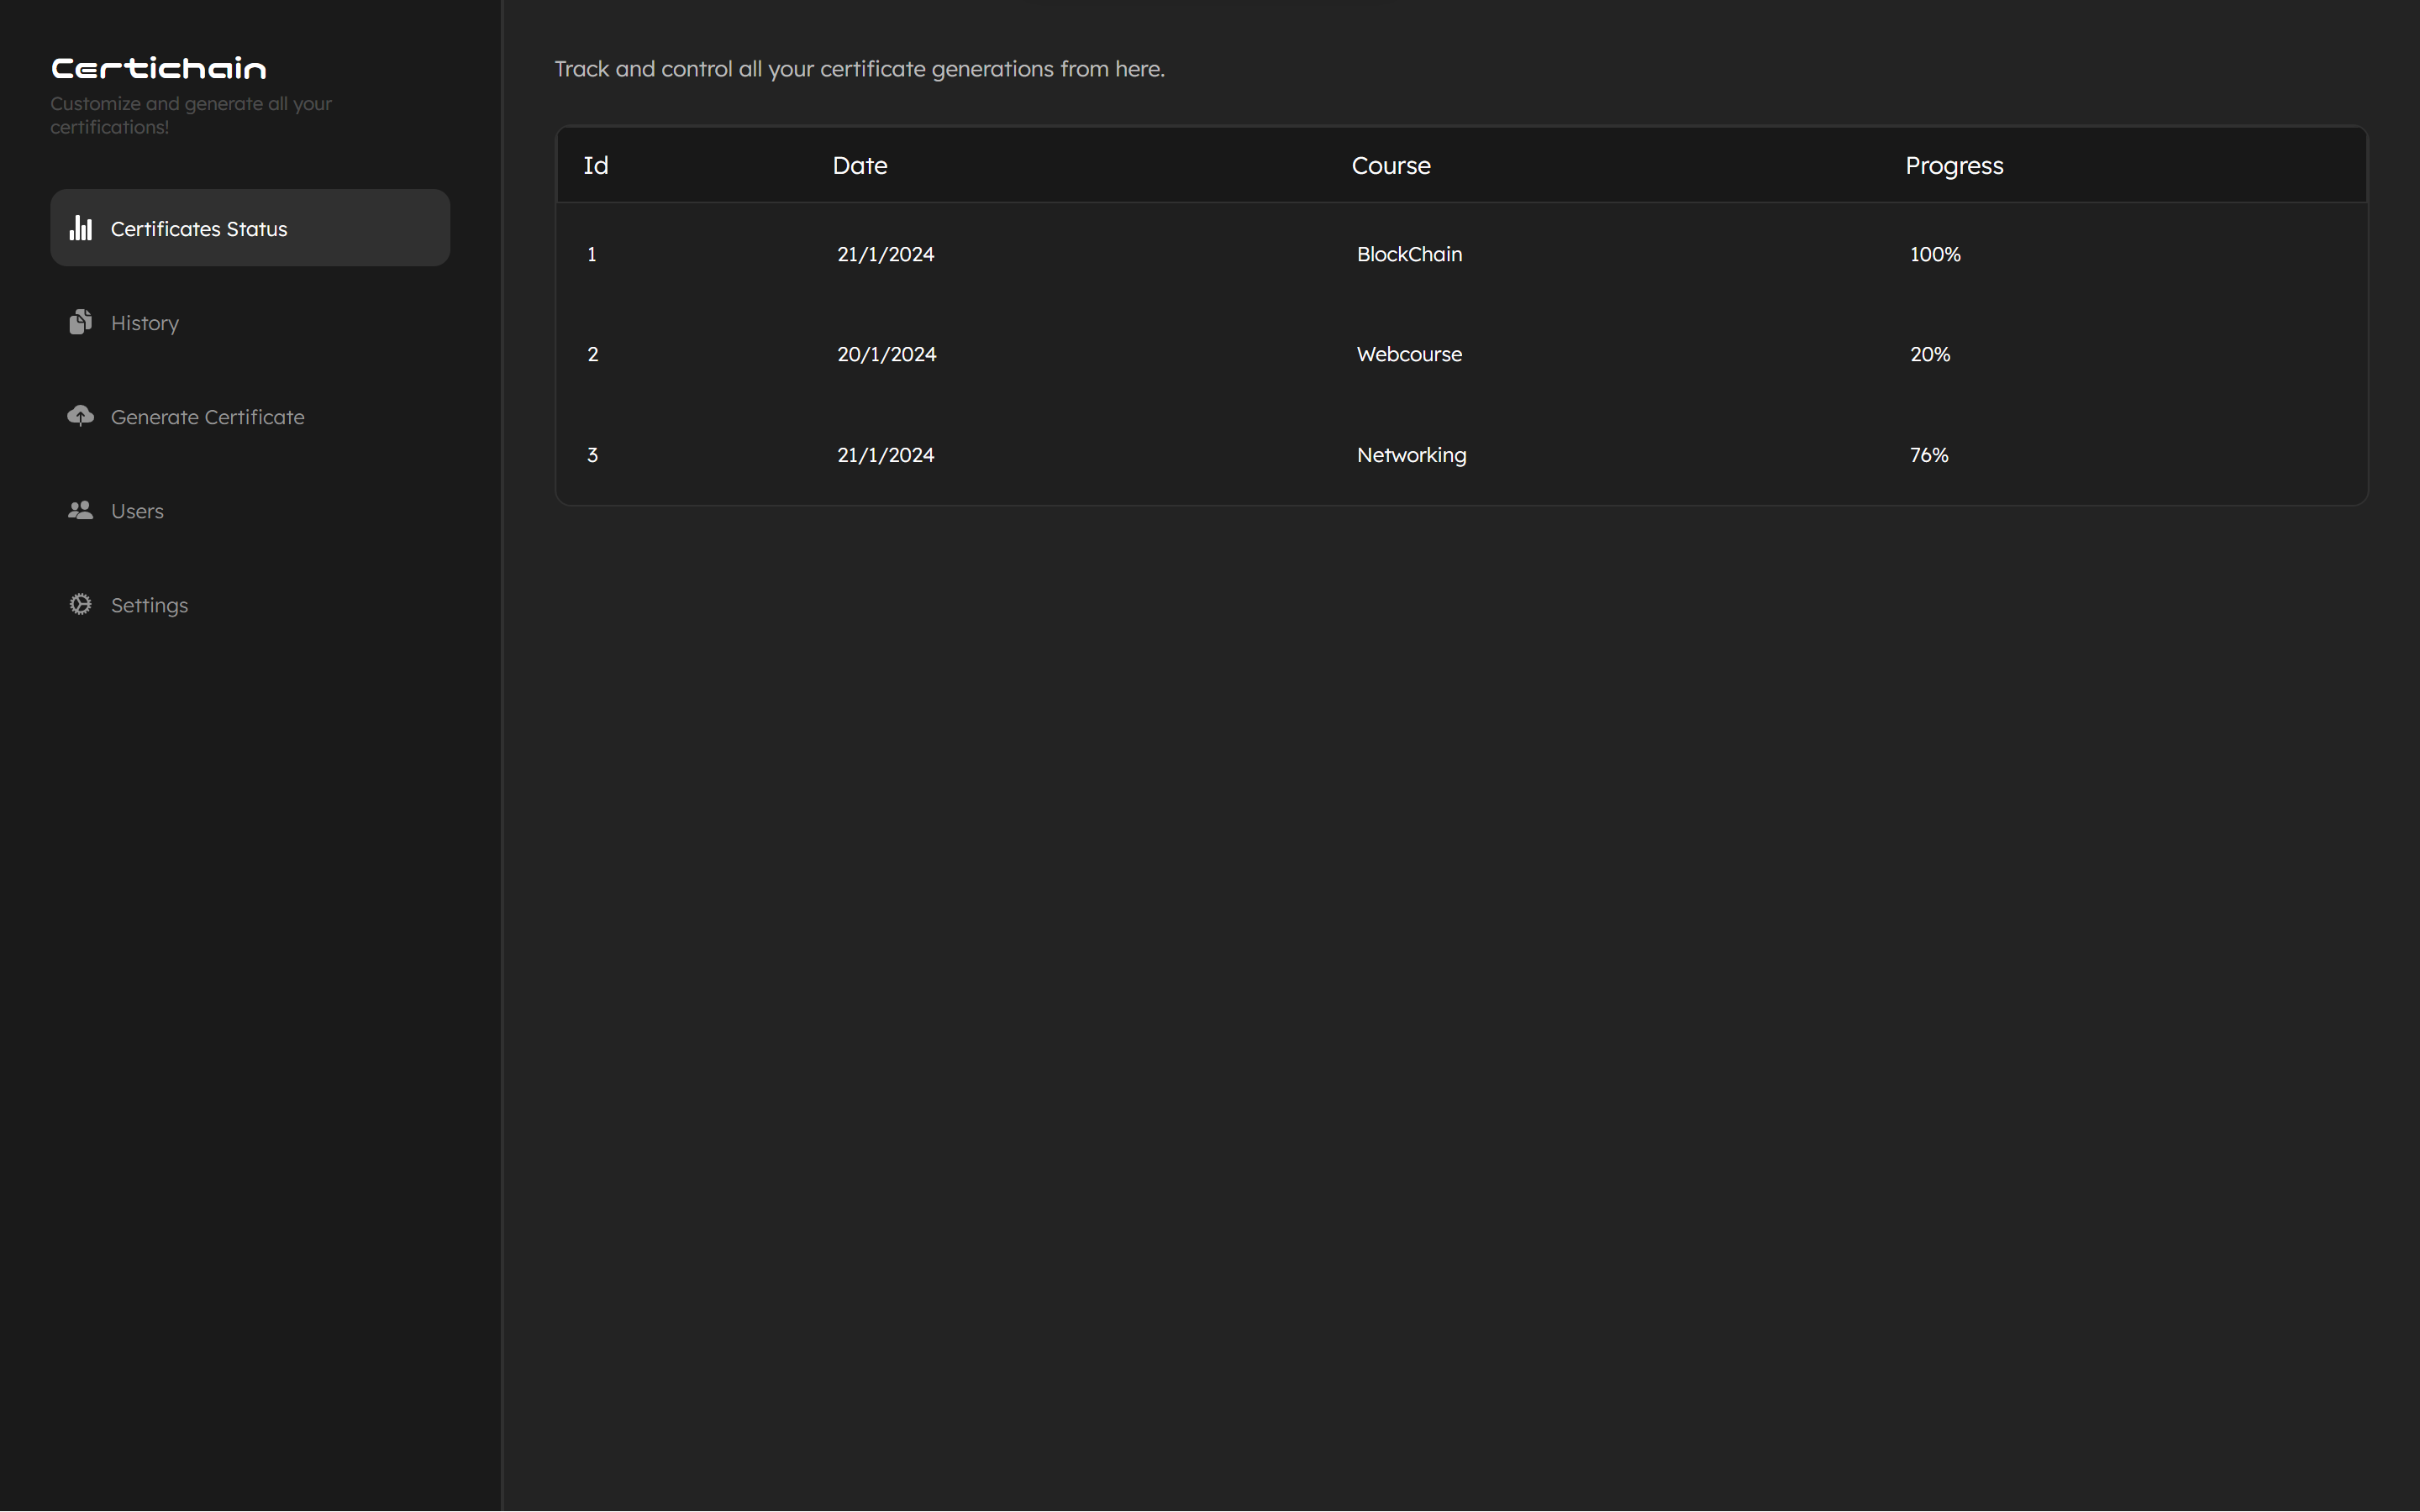Click the Users people icon
This screenshot has height=1512, width=2420.
[x=81, y=510]
